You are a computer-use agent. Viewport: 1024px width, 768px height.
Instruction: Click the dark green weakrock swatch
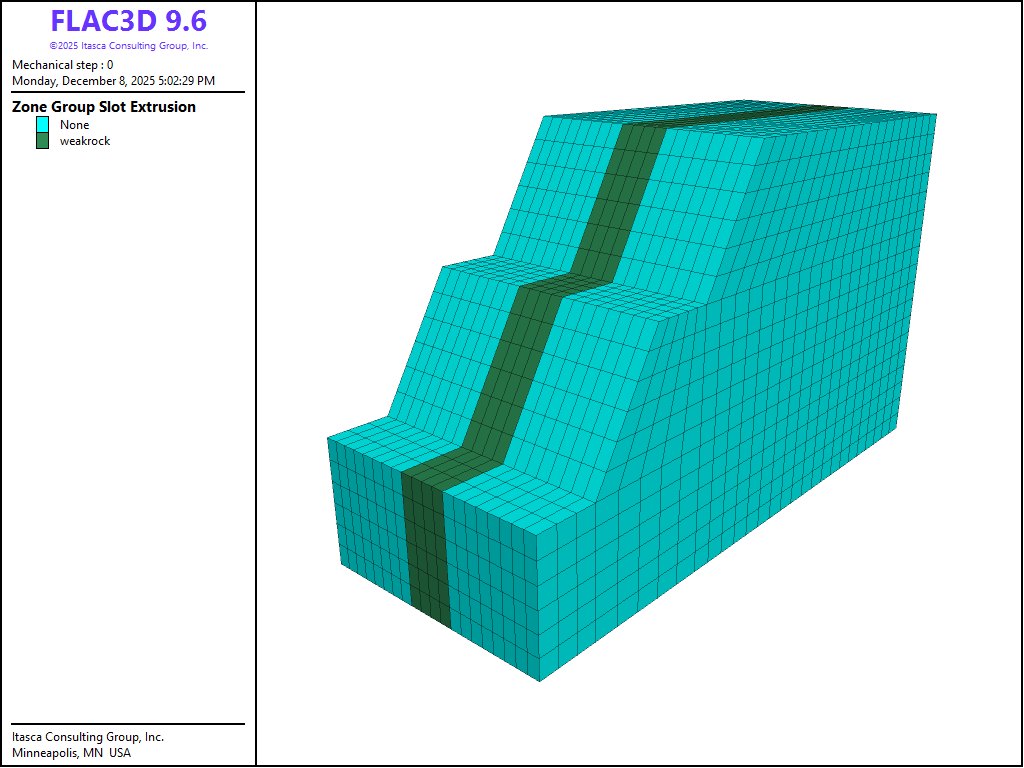(42, 141)
